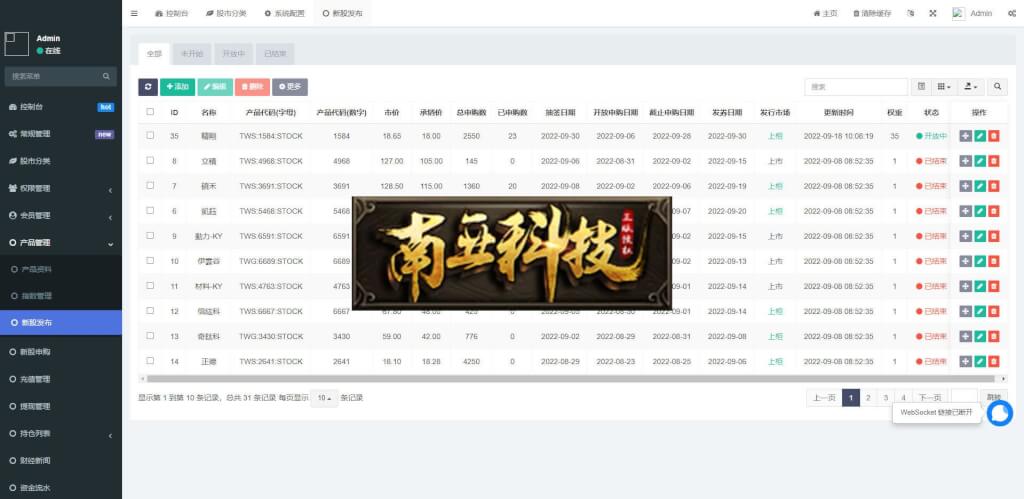Check the checkbox for row ID 14
The image size is (1024, 499).
[x=150, y=361]
